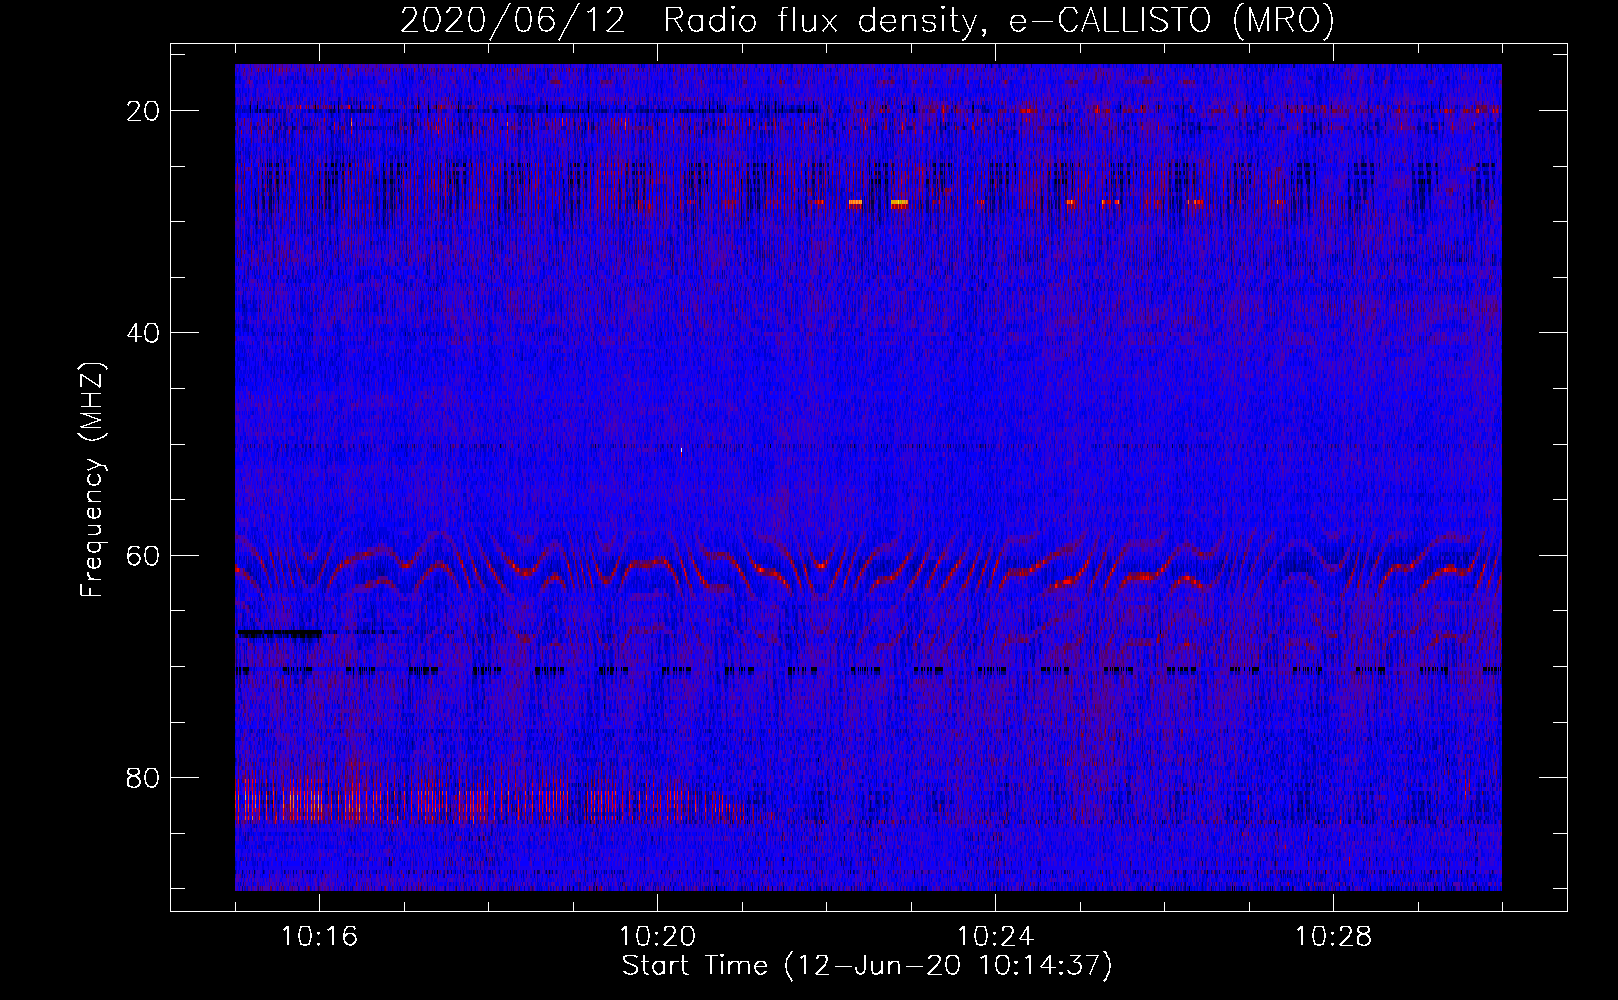Click the 'Start Time (12-Jun-20 10:14:37)' axis label
The image size is (1618, 1000).
(x=867, y=966)
